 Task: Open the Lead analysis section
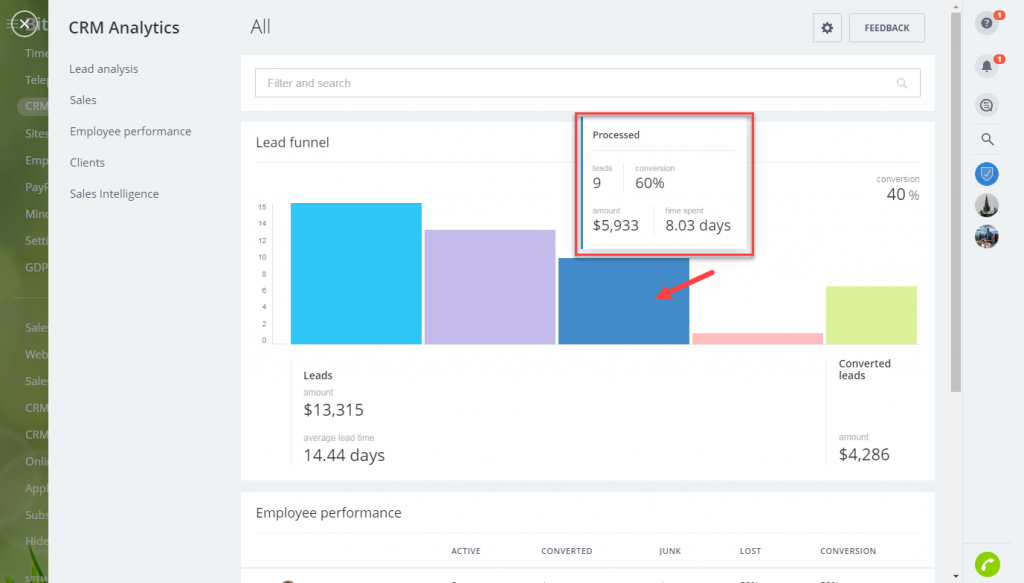104,69
